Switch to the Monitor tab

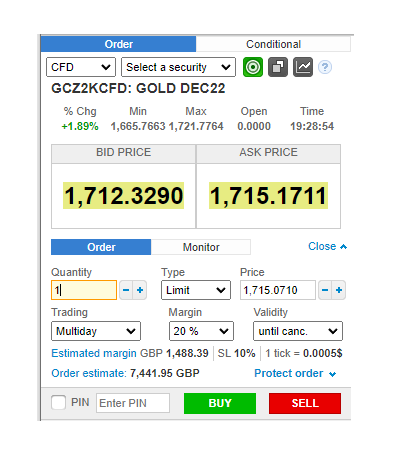201,247
